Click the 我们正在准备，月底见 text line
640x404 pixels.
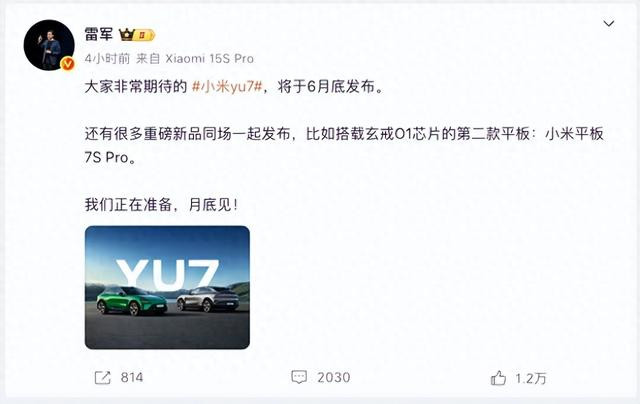click(161, 204)
